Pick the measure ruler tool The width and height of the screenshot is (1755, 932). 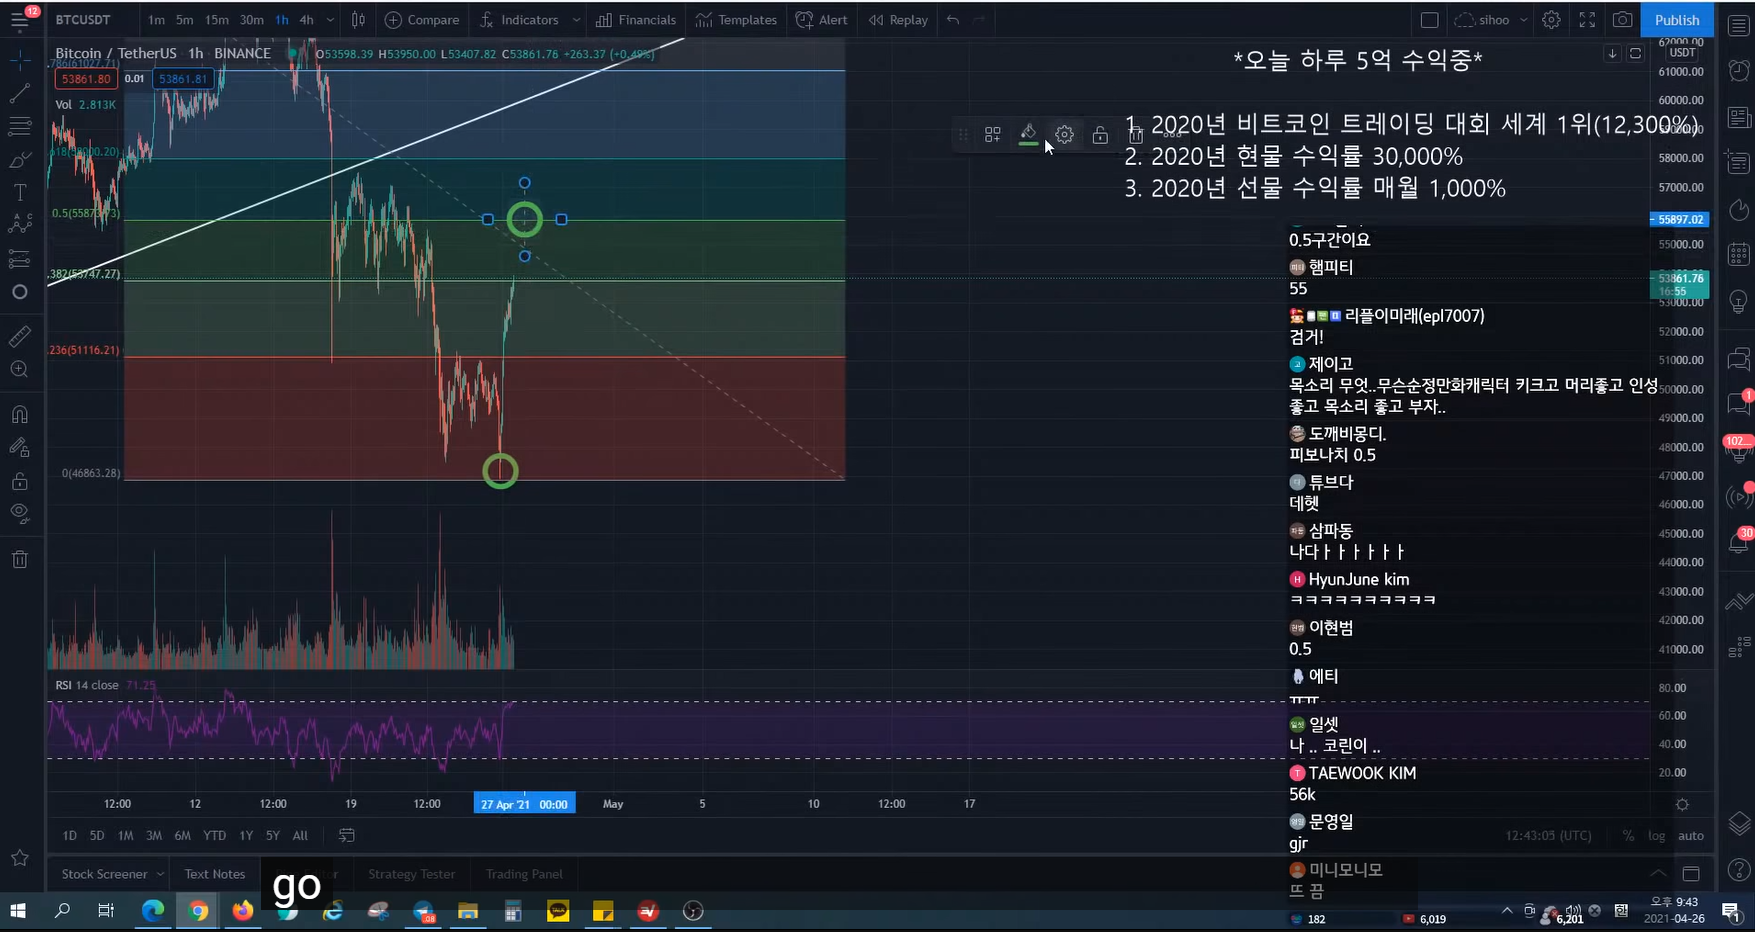pyautogui.click(x=19, y=337)
